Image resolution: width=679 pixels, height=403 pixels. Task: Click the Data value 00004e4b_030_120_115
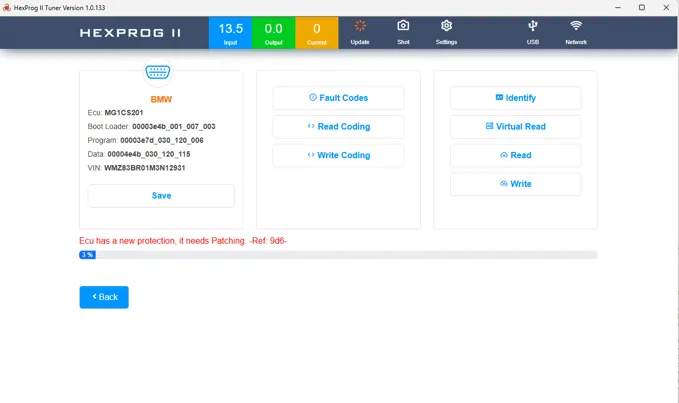pyautogui.click(x=149, y=154)
